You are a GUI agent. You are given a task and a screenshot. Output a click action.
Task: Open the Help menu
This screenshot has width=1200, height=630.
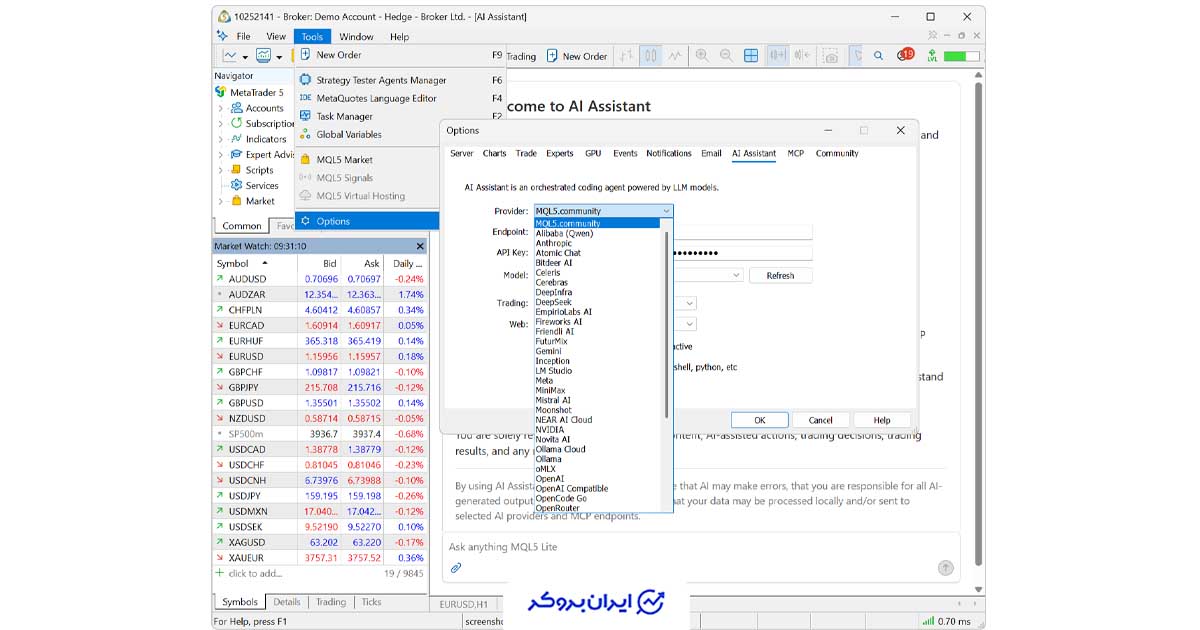tap(399, 37)
